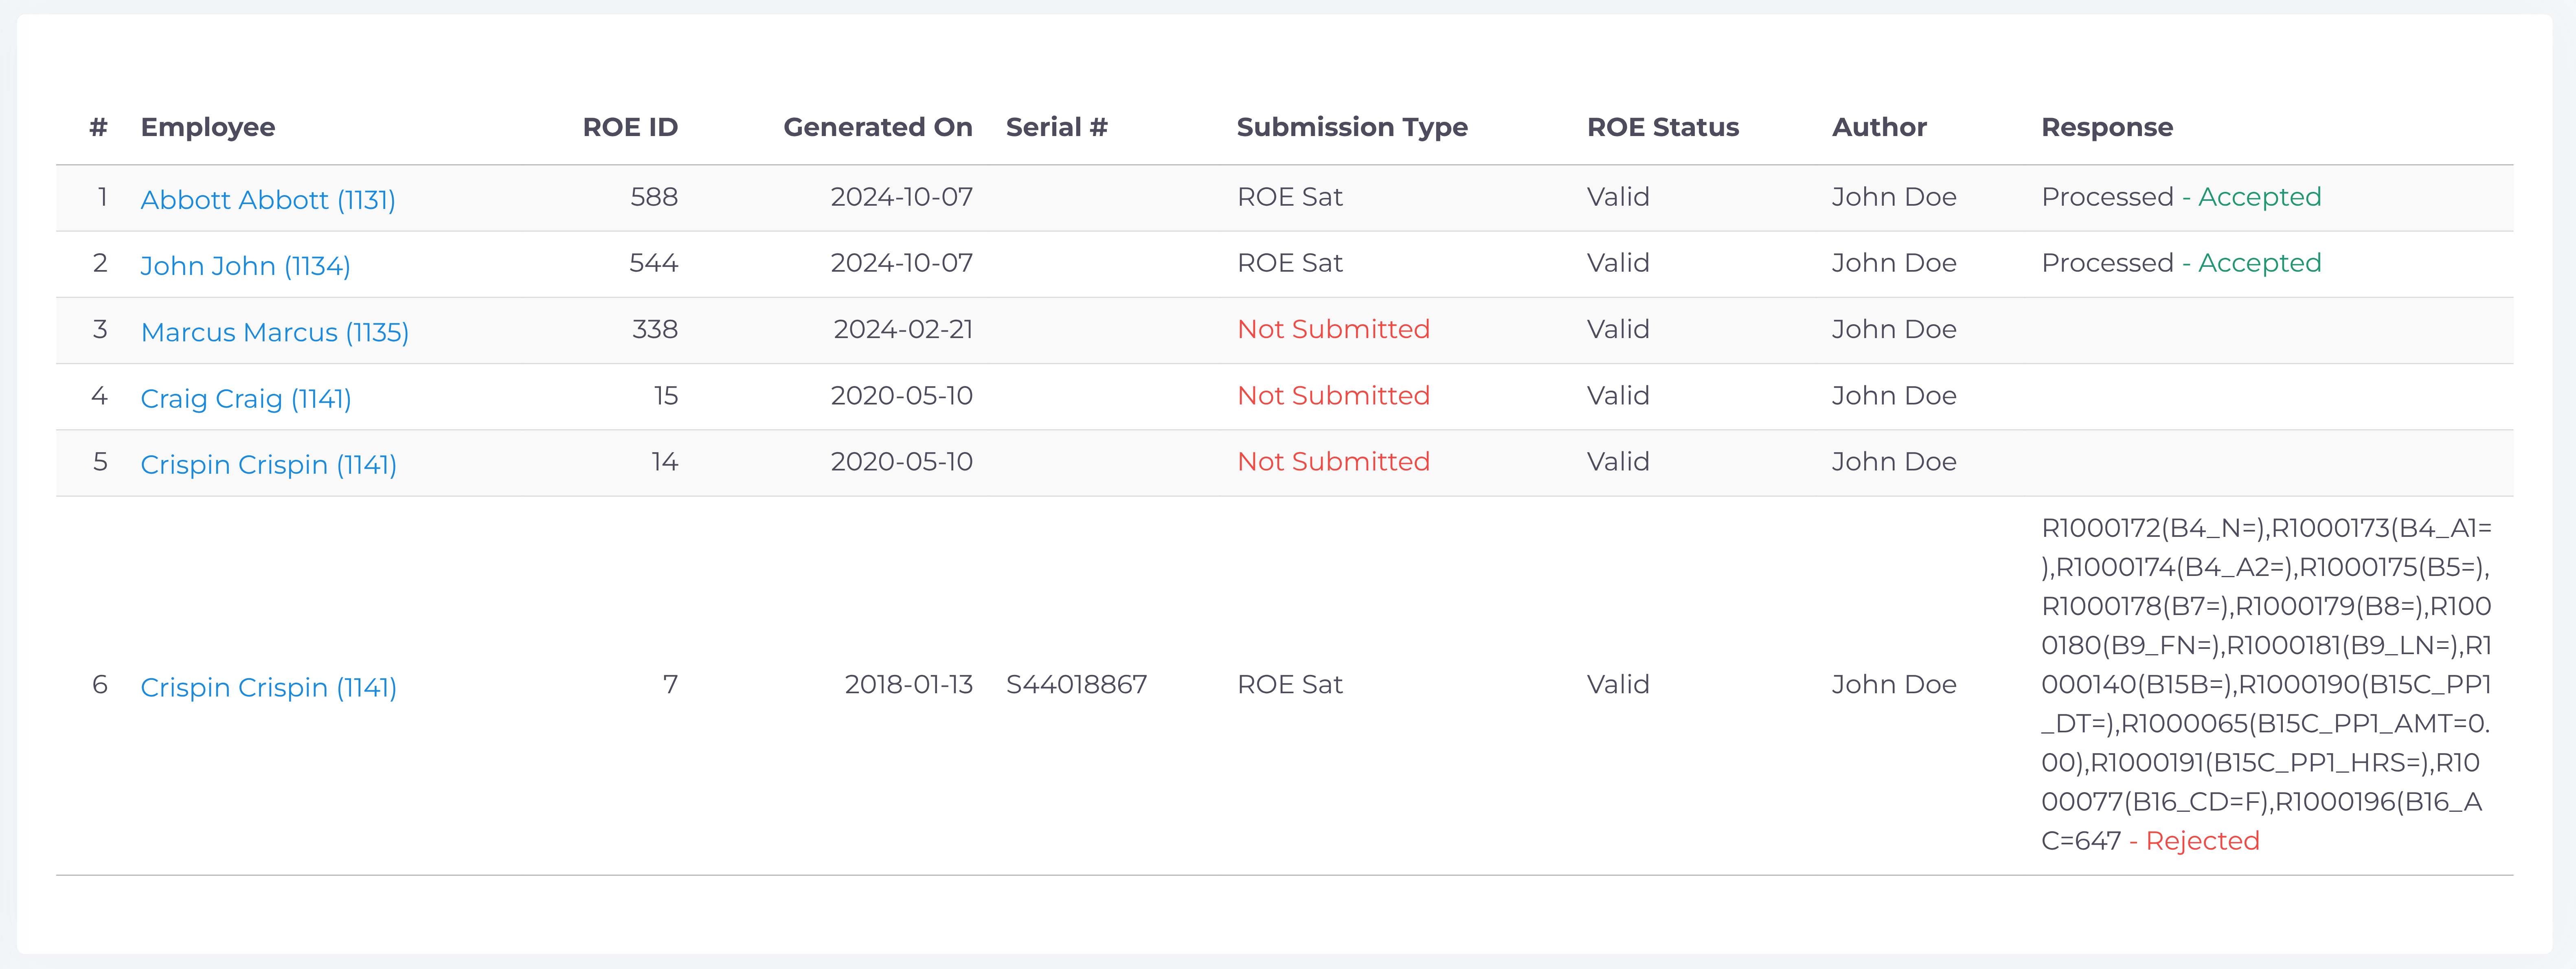Click Marcus Marcus (1135) employee link

(274, 332)
